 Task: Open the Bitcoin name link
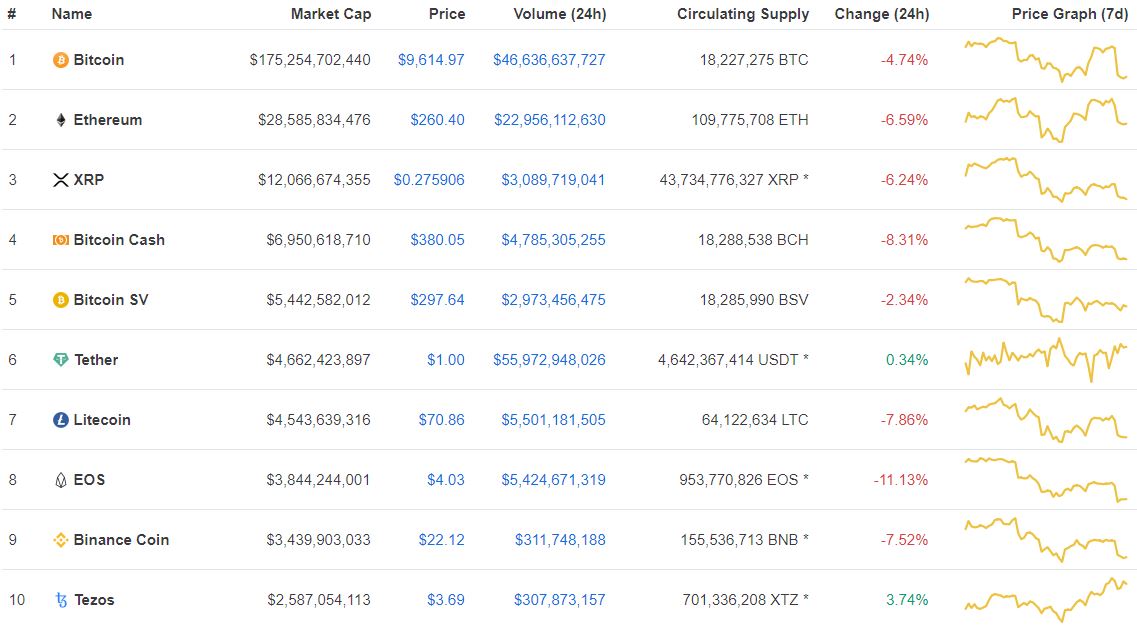coord(99,59)
